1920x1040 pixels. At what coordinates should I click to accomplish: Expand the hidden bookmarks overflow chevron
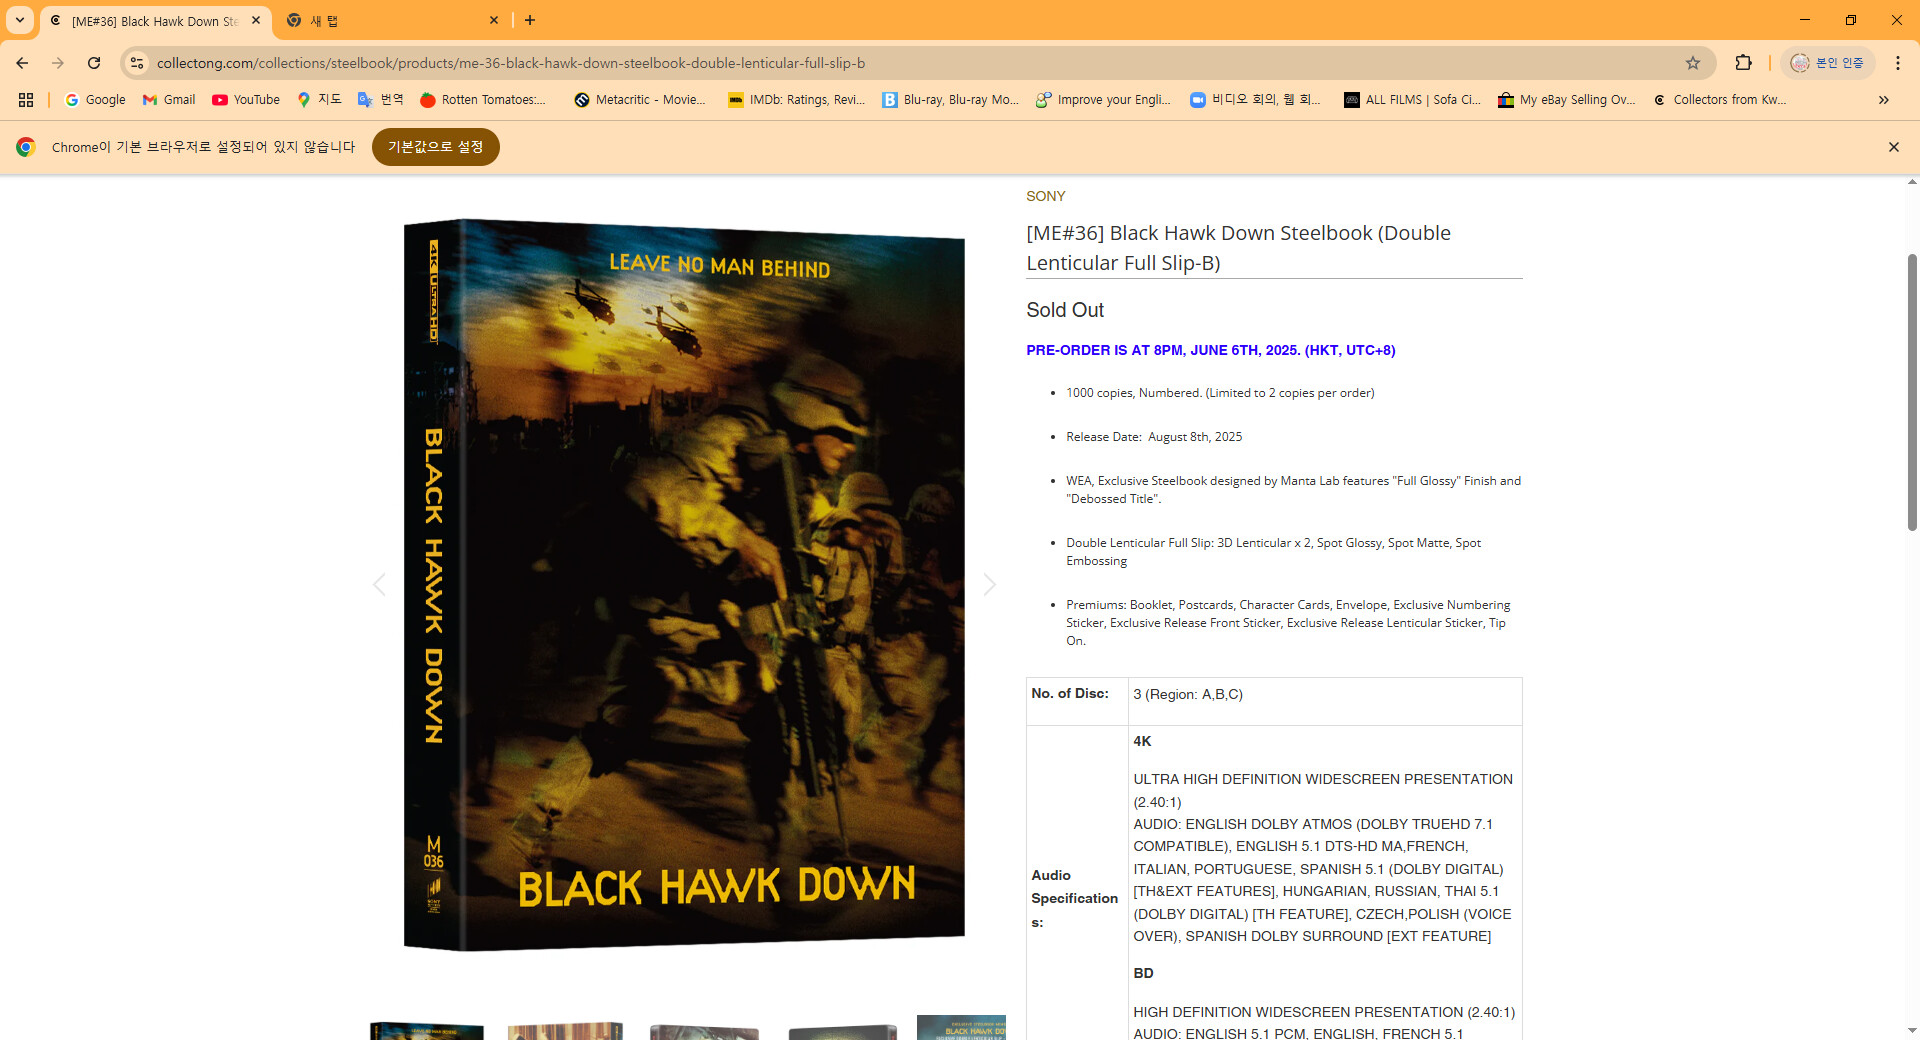tap(1884, 100)
